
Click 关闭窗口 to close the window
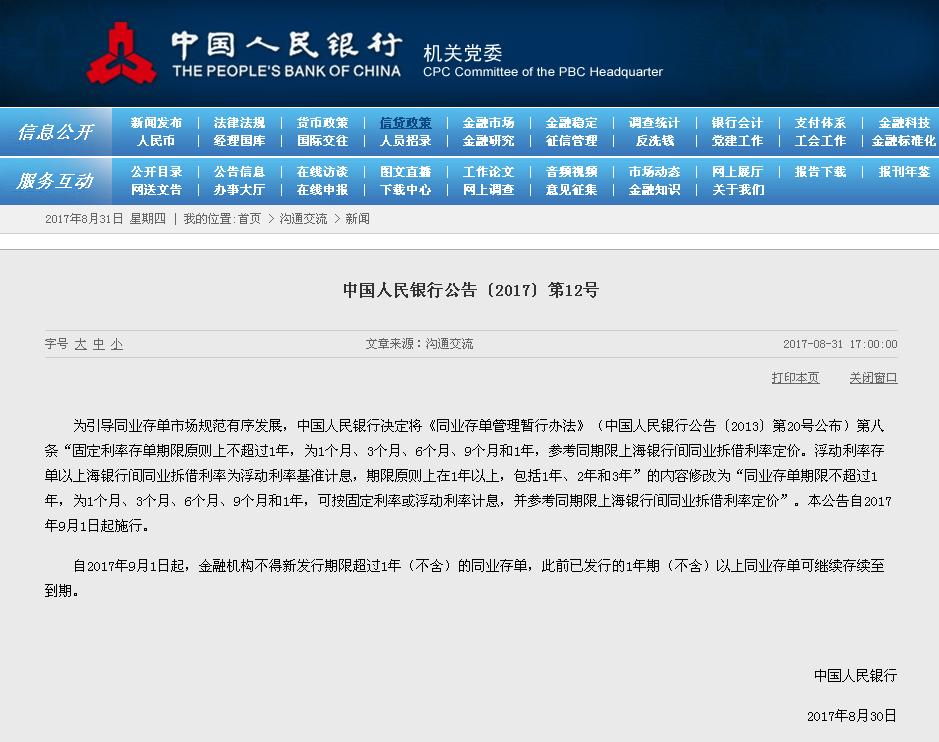tap(873, 378)
